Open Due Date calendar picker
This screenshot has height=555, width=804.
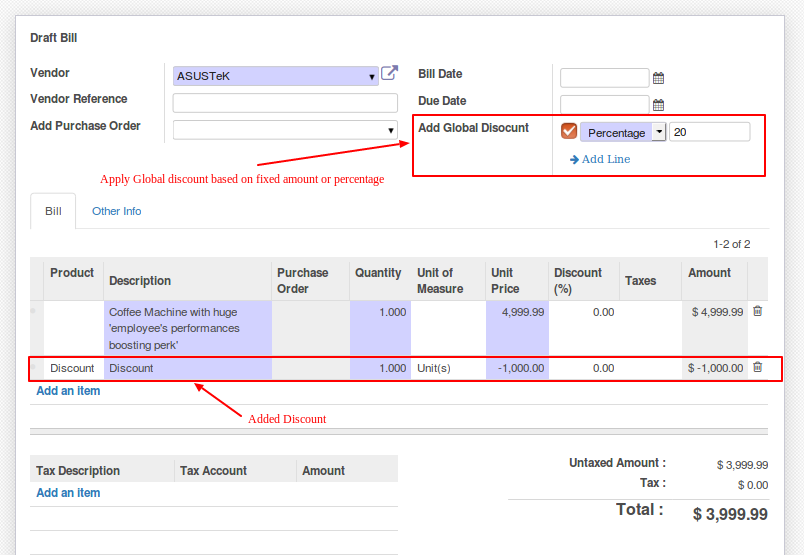pos(658,104)
